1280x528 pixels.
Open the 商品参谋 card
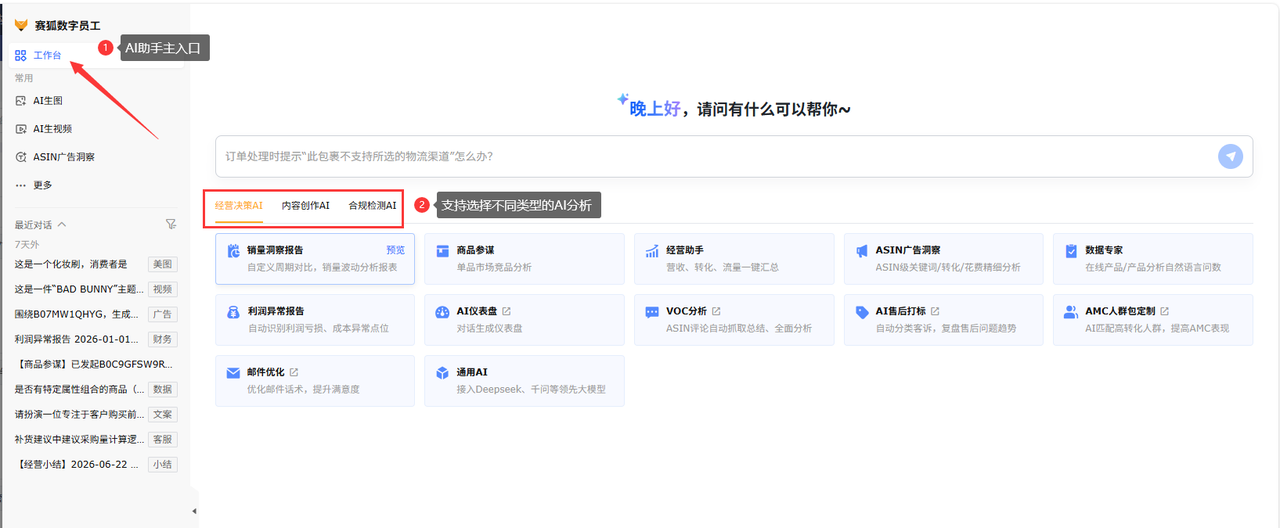[524, 259]
